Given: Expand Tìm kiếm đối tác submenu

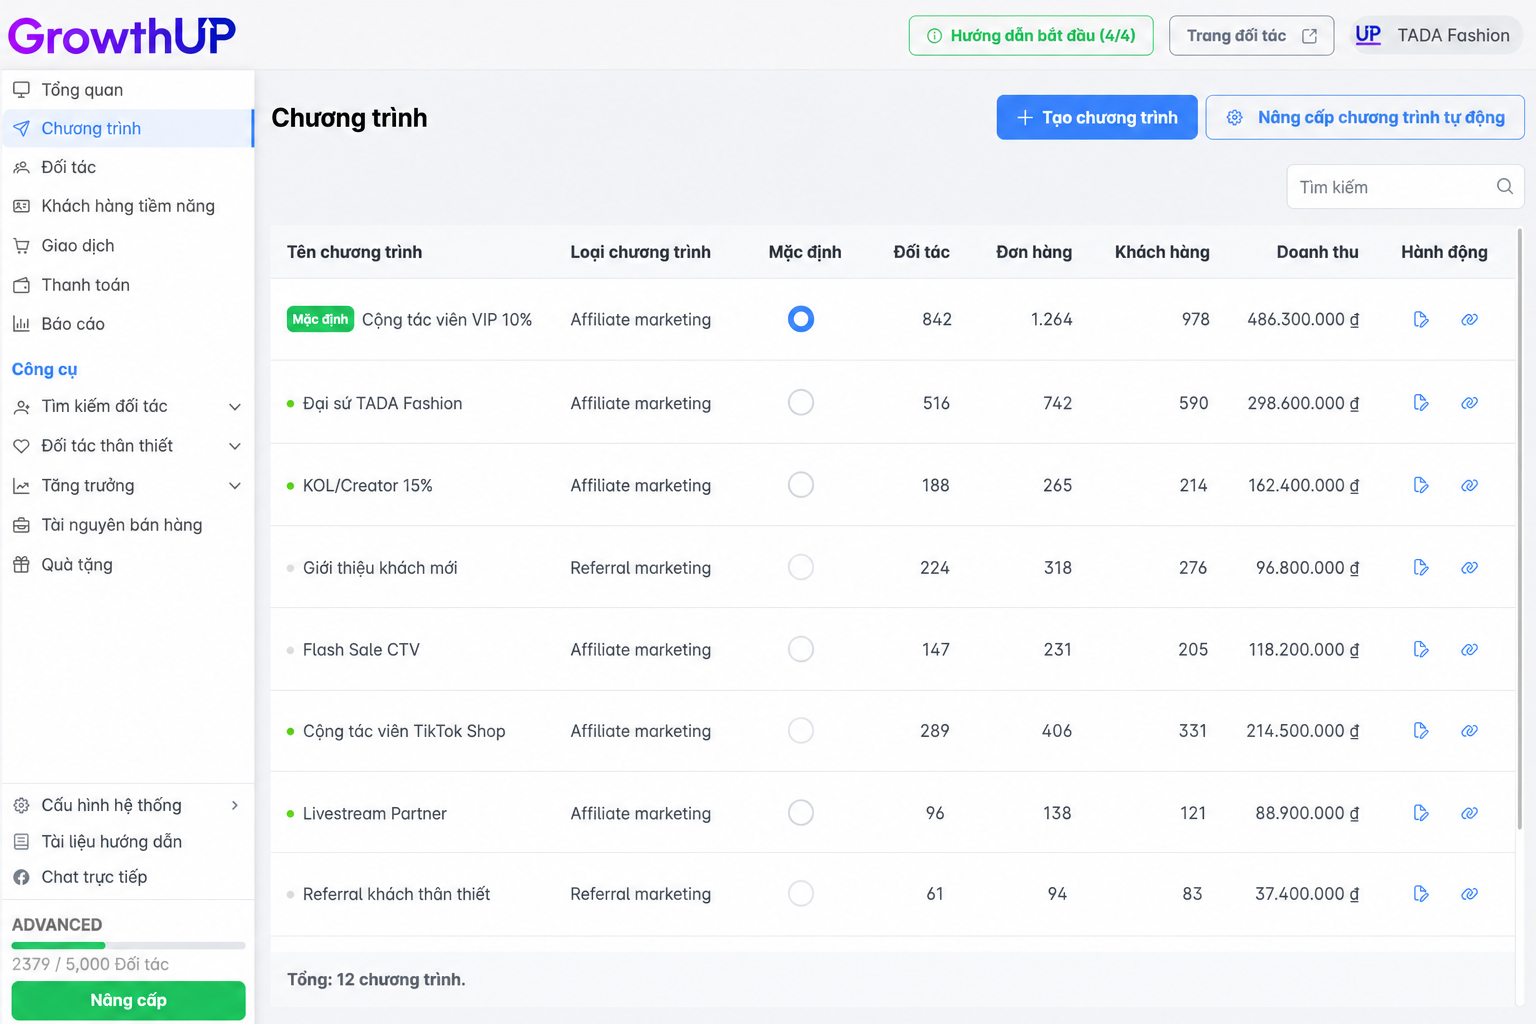Looking at the screenshot, I should [235, 407].
